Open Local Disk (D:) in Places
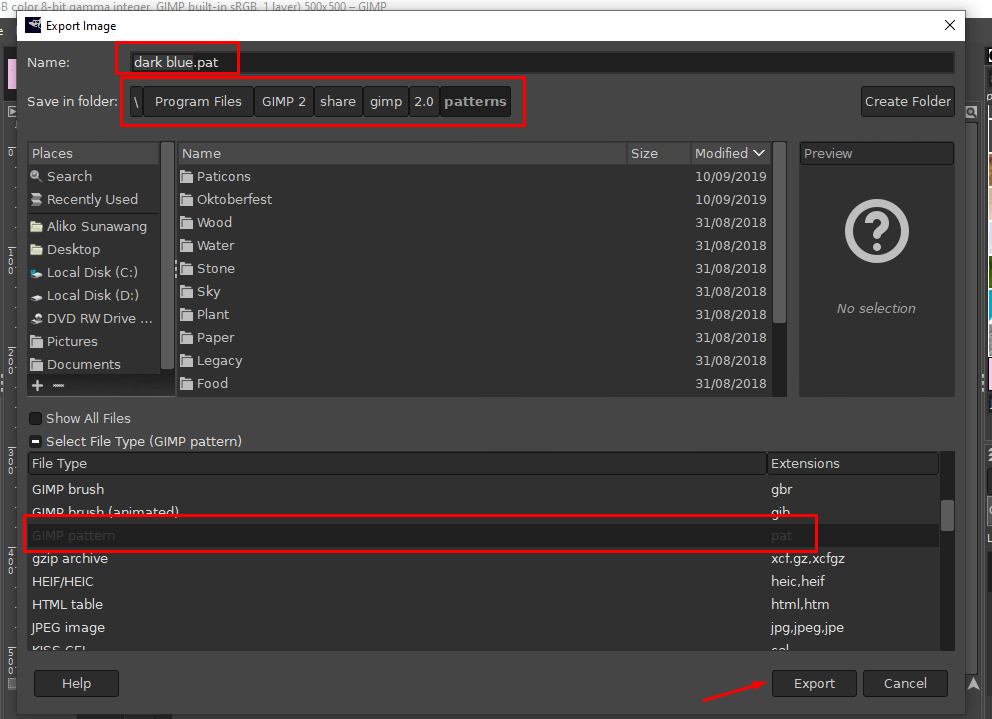This screenshot has width=992, height=719. [x=94, y=296]
